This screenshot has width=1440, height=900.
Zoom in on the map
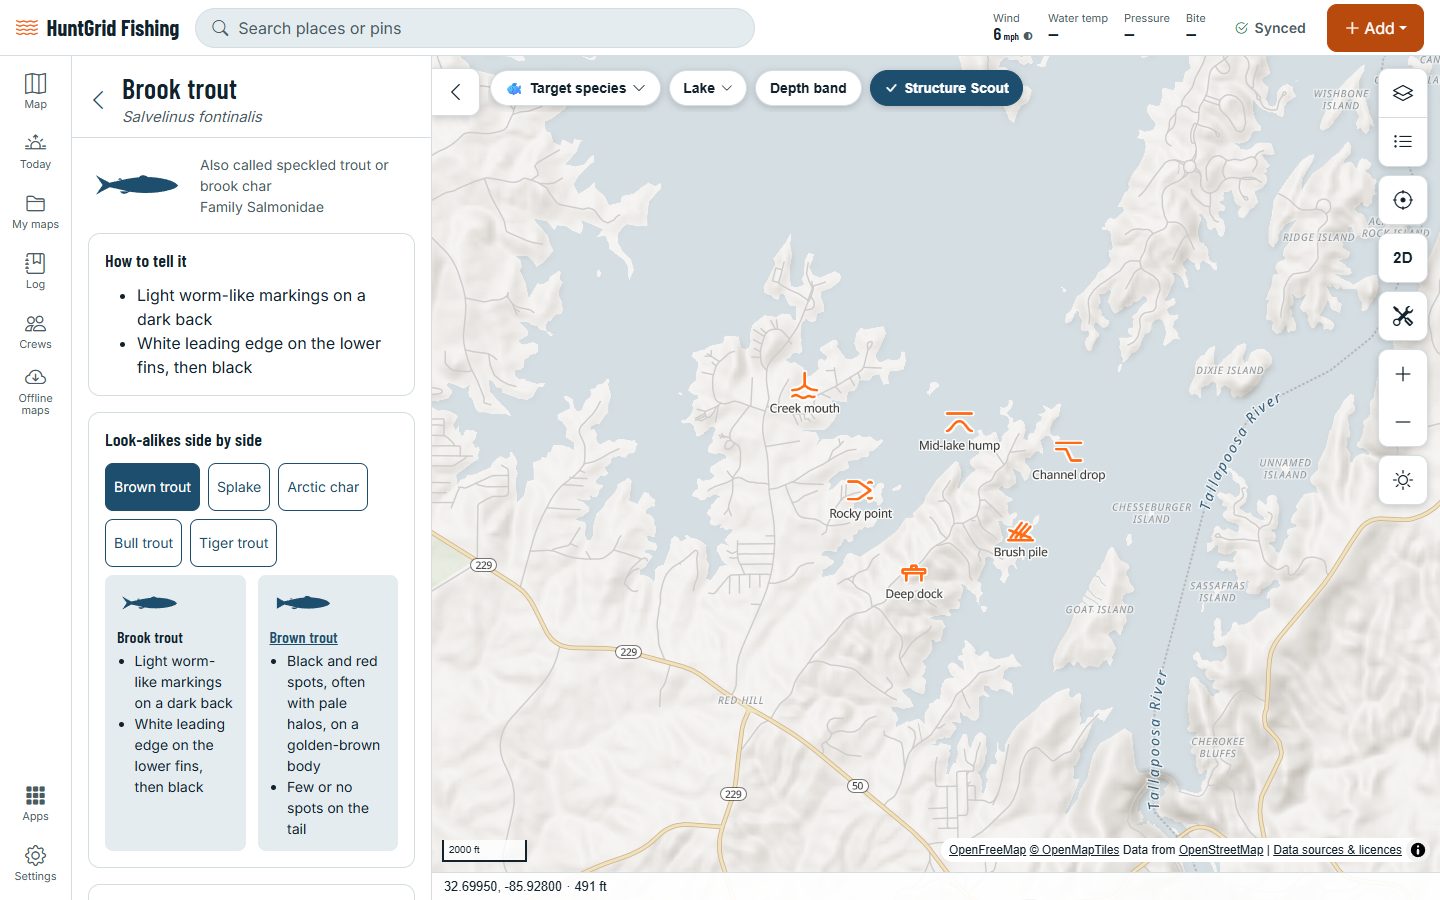click(x=1403, y=374)
